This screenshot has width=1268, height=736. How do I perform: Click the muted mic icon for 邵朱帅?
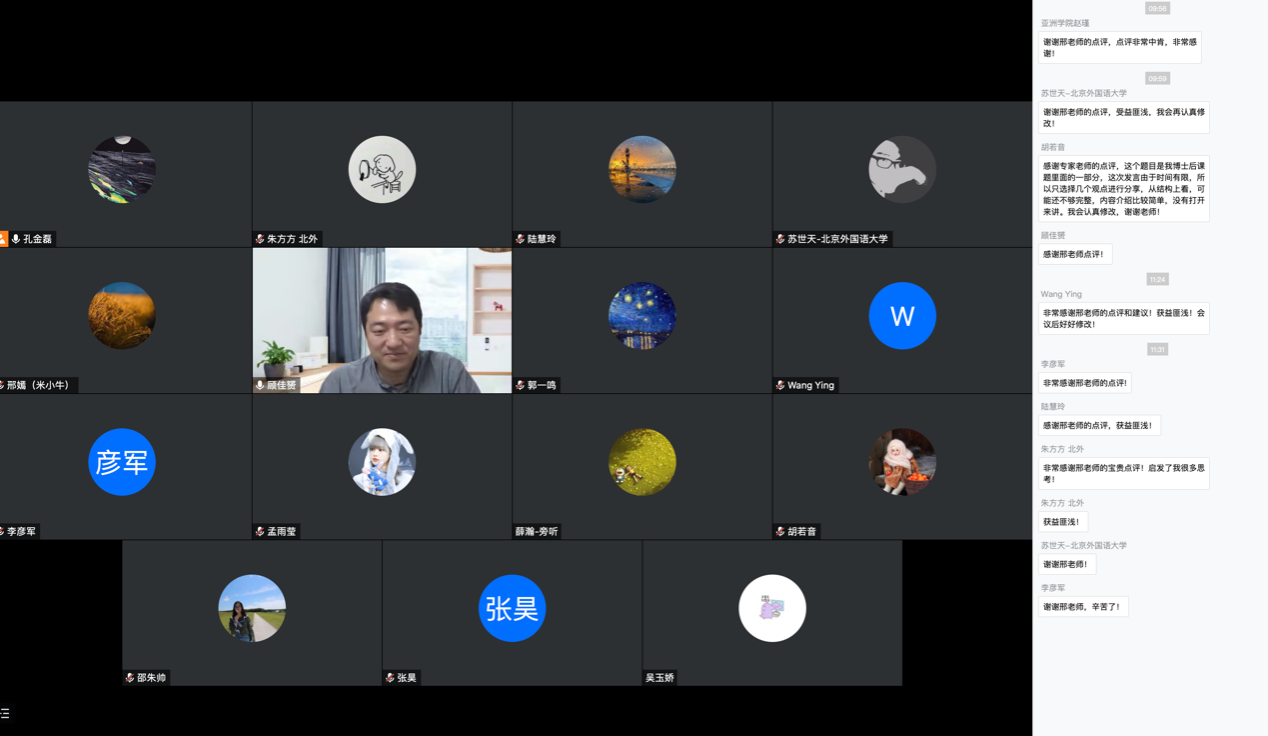[x=130, y=677]
